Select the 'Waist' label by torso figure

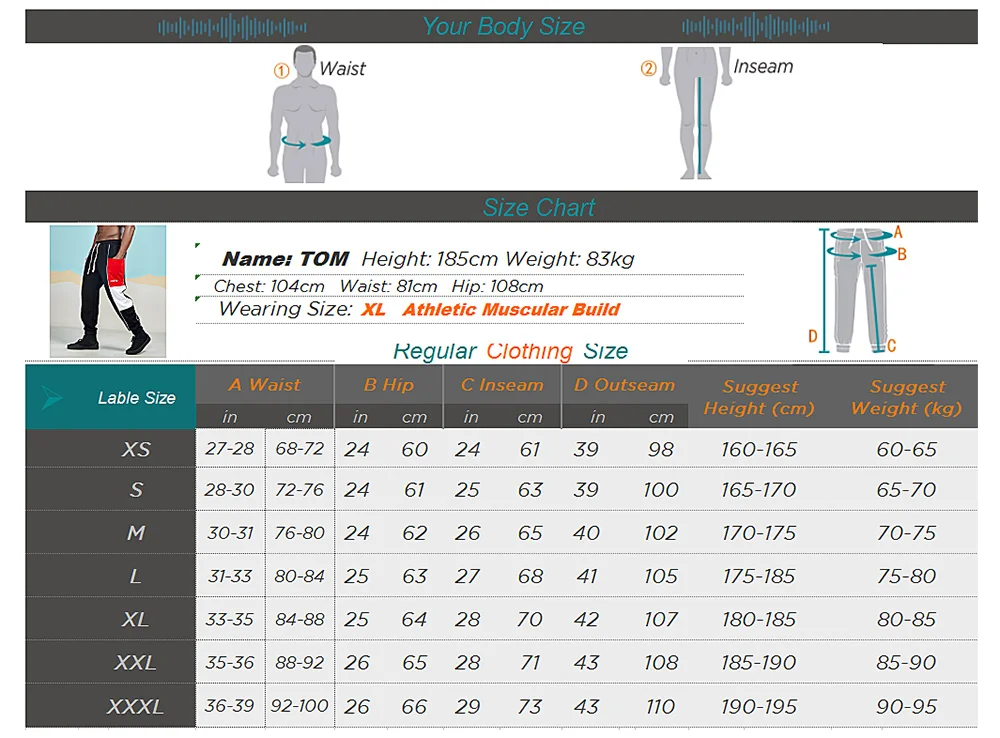click(342, 68)
